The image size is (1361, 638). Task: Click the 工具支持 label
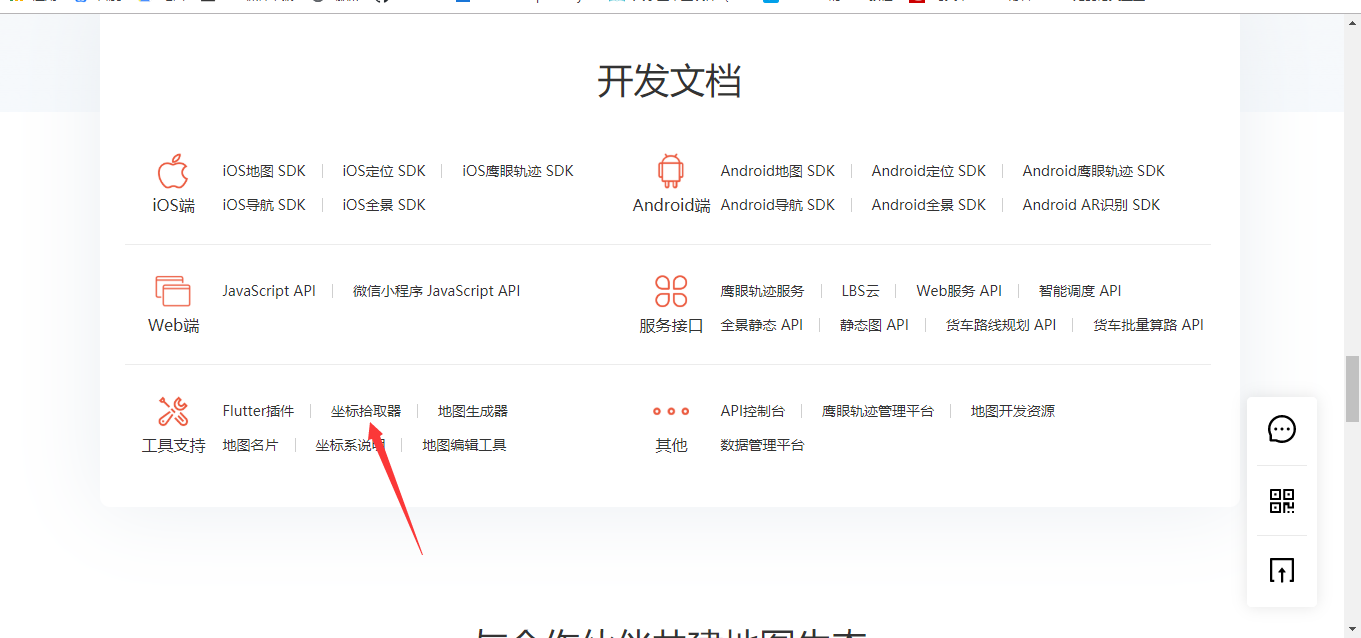(x=173, y=446)
